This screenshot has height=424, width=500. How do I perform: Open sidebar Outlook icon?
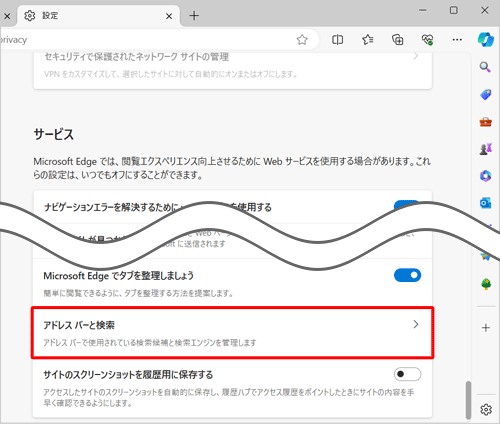click(486, 203)
